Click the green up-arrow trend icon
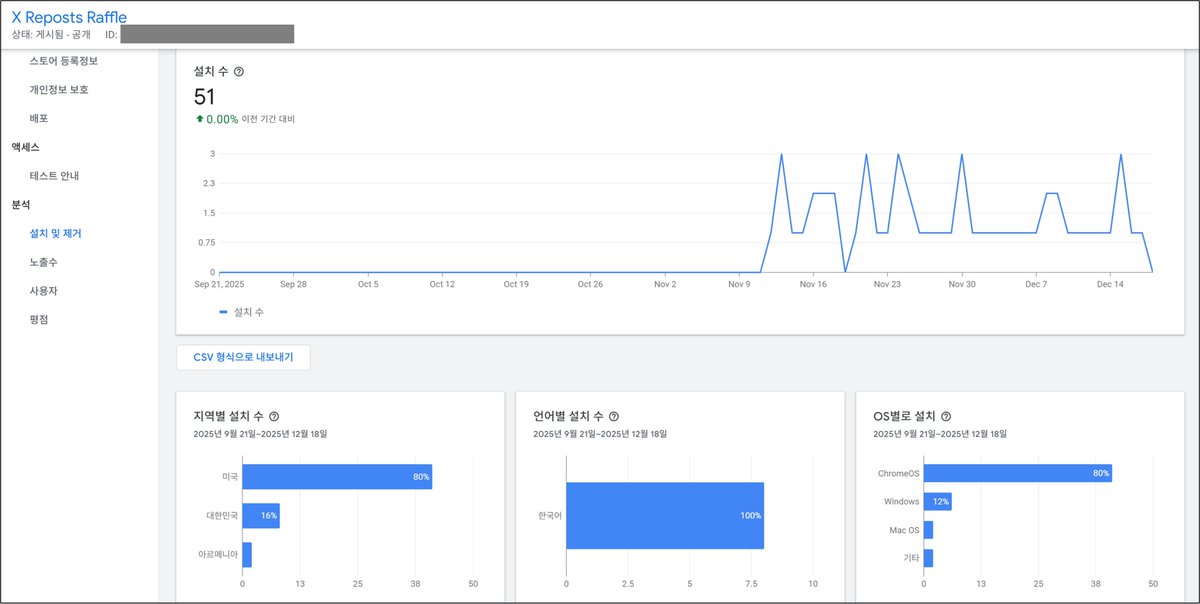Image resolution: width=1200 pixels, height=604 pixels. (199, 119)
